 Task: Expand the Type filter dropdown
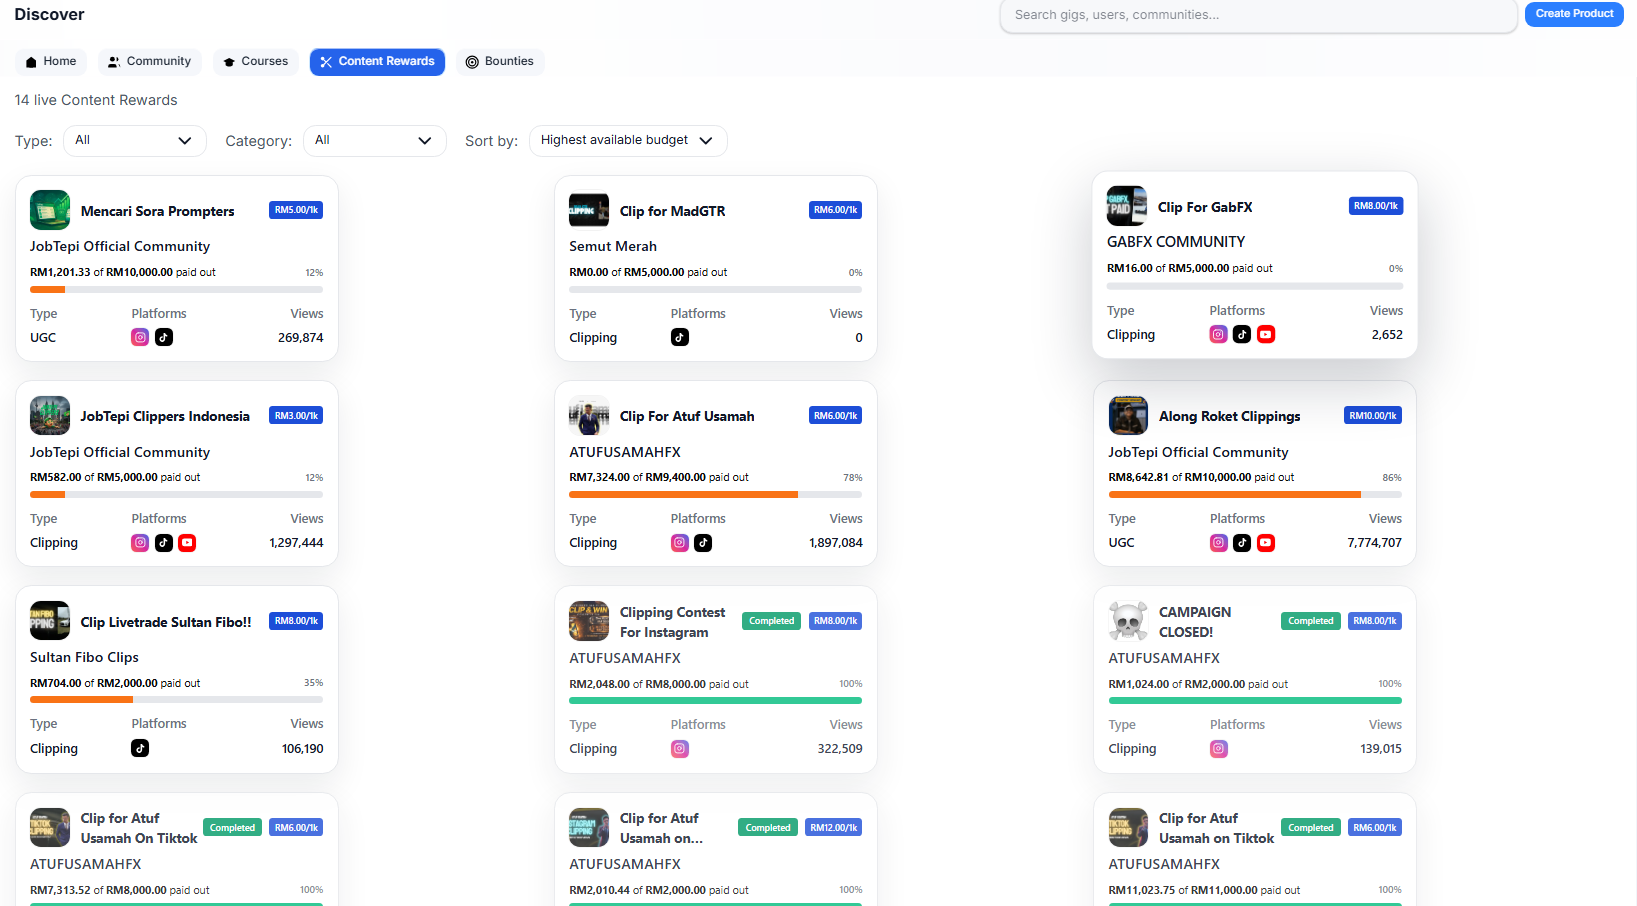[135, 141]
